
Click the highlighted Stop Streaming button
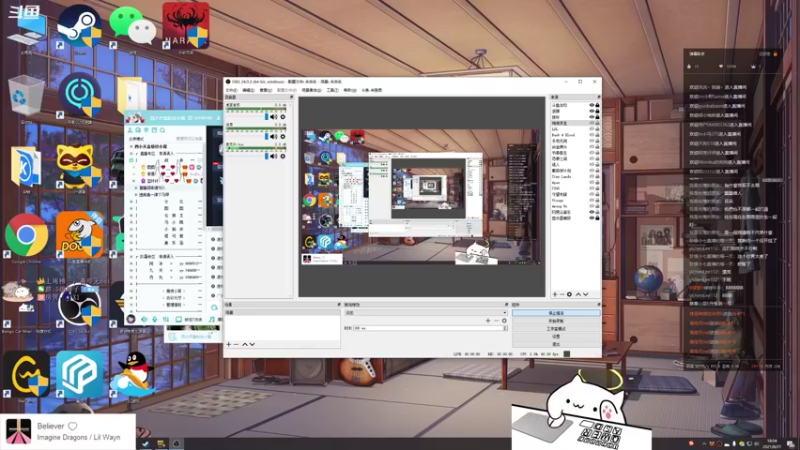[556, 313]
